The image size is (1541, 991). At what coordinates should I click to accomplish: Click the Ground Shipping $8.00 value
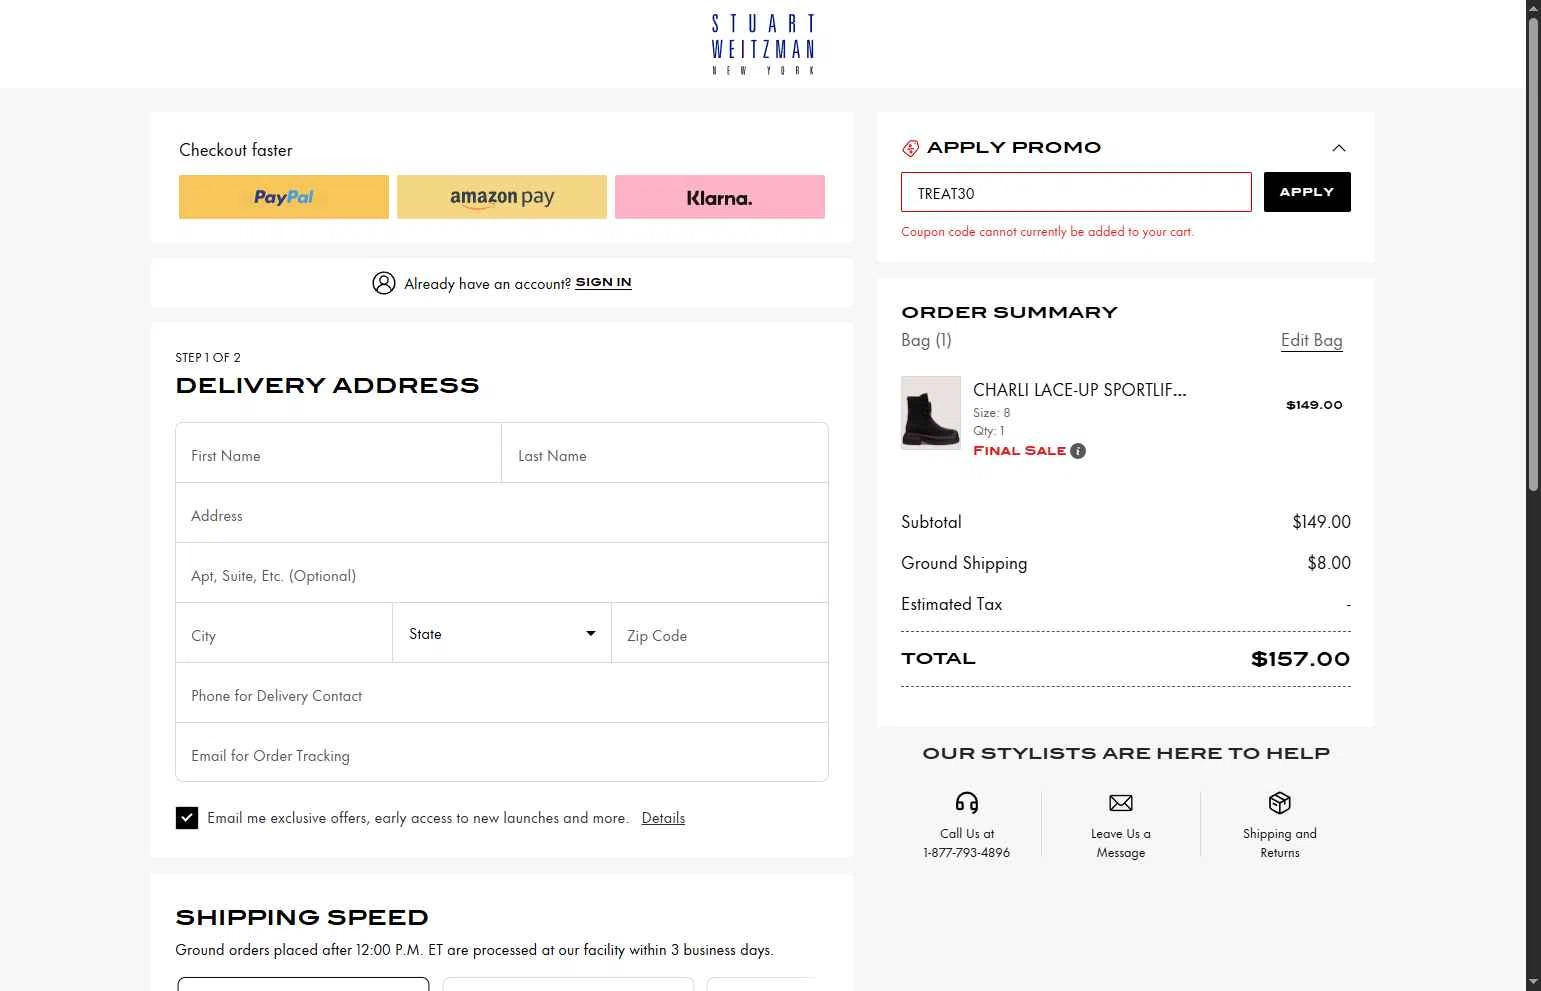1329,563
